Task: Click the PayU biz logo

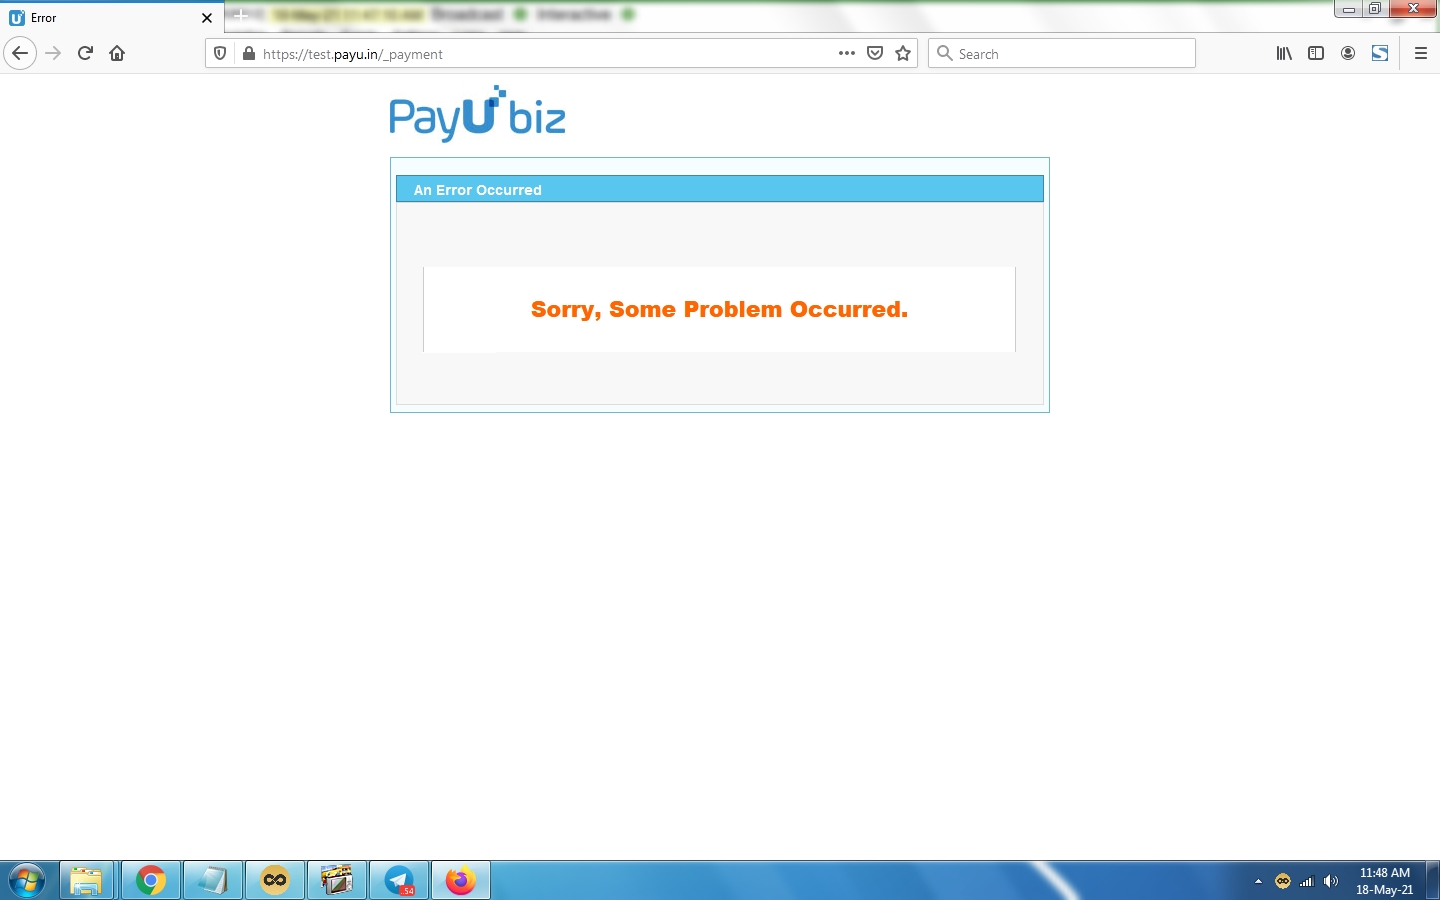Action: click(478, 114)
